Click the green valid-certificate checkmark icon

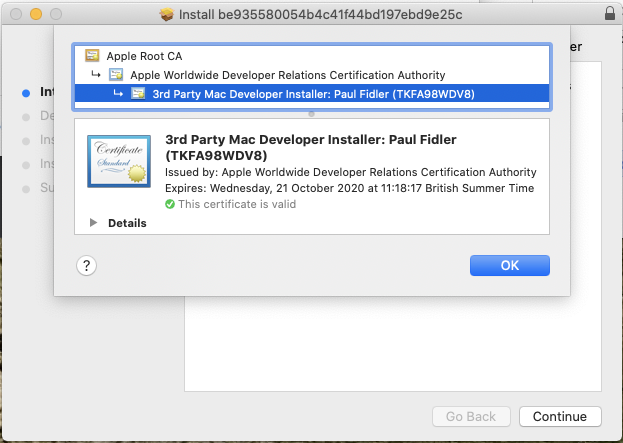tap(170, 204)
